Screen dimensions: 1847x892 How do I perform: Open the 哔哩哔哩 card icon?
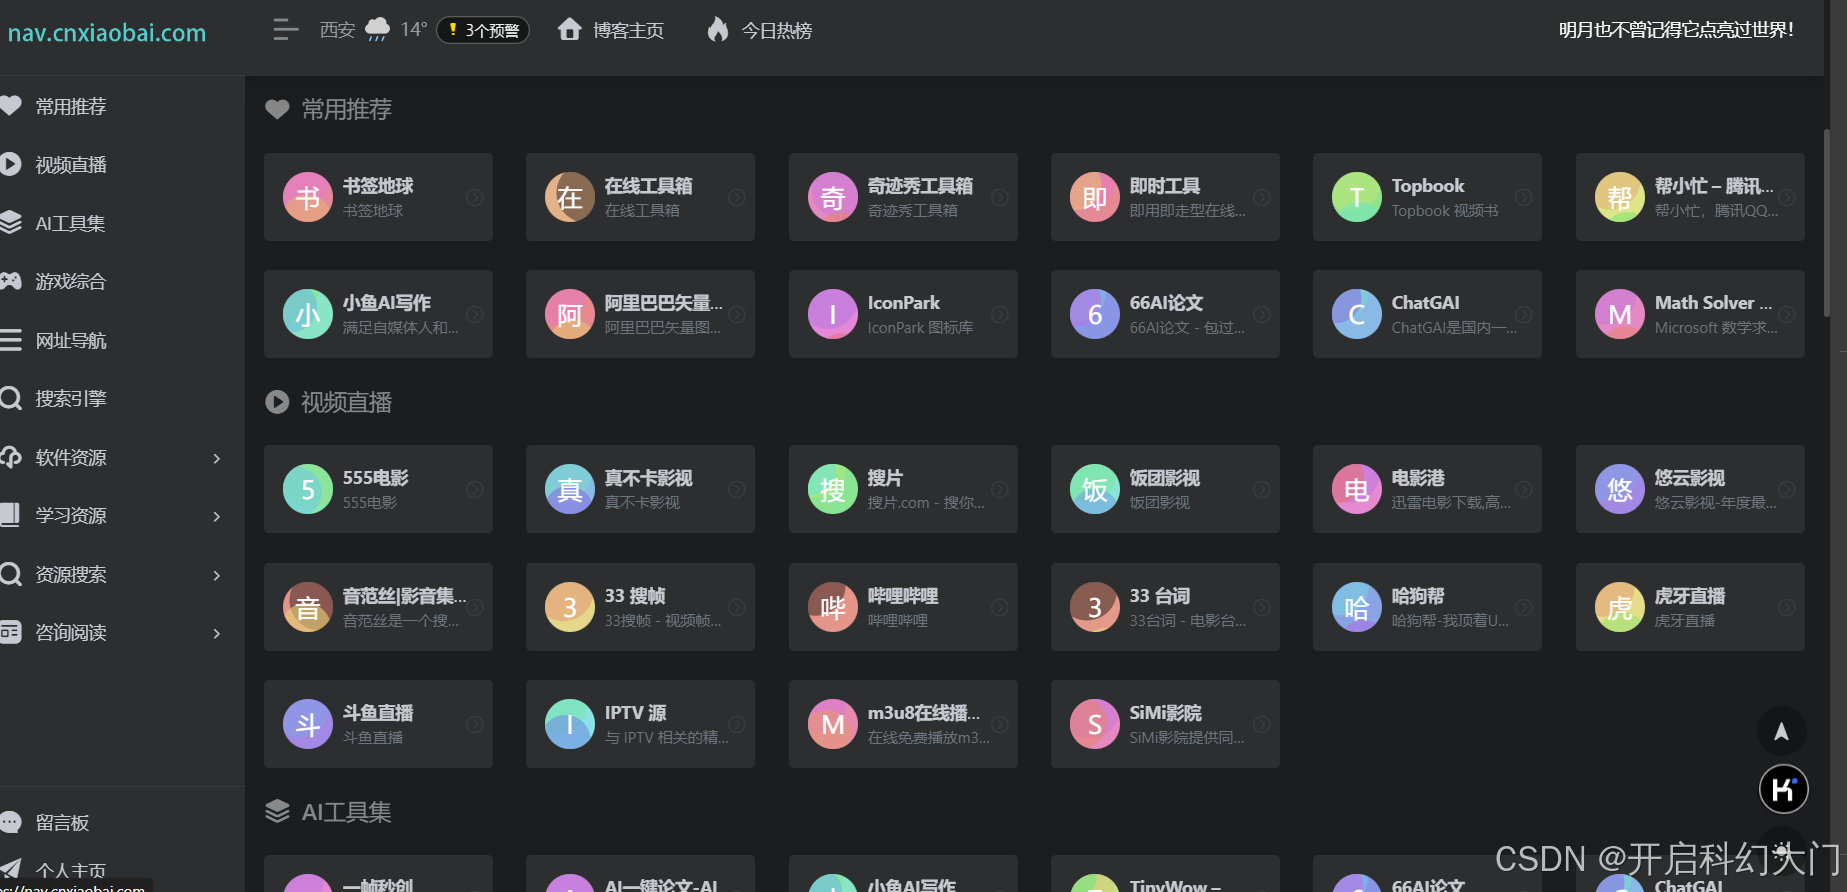(x=833, y=607)
